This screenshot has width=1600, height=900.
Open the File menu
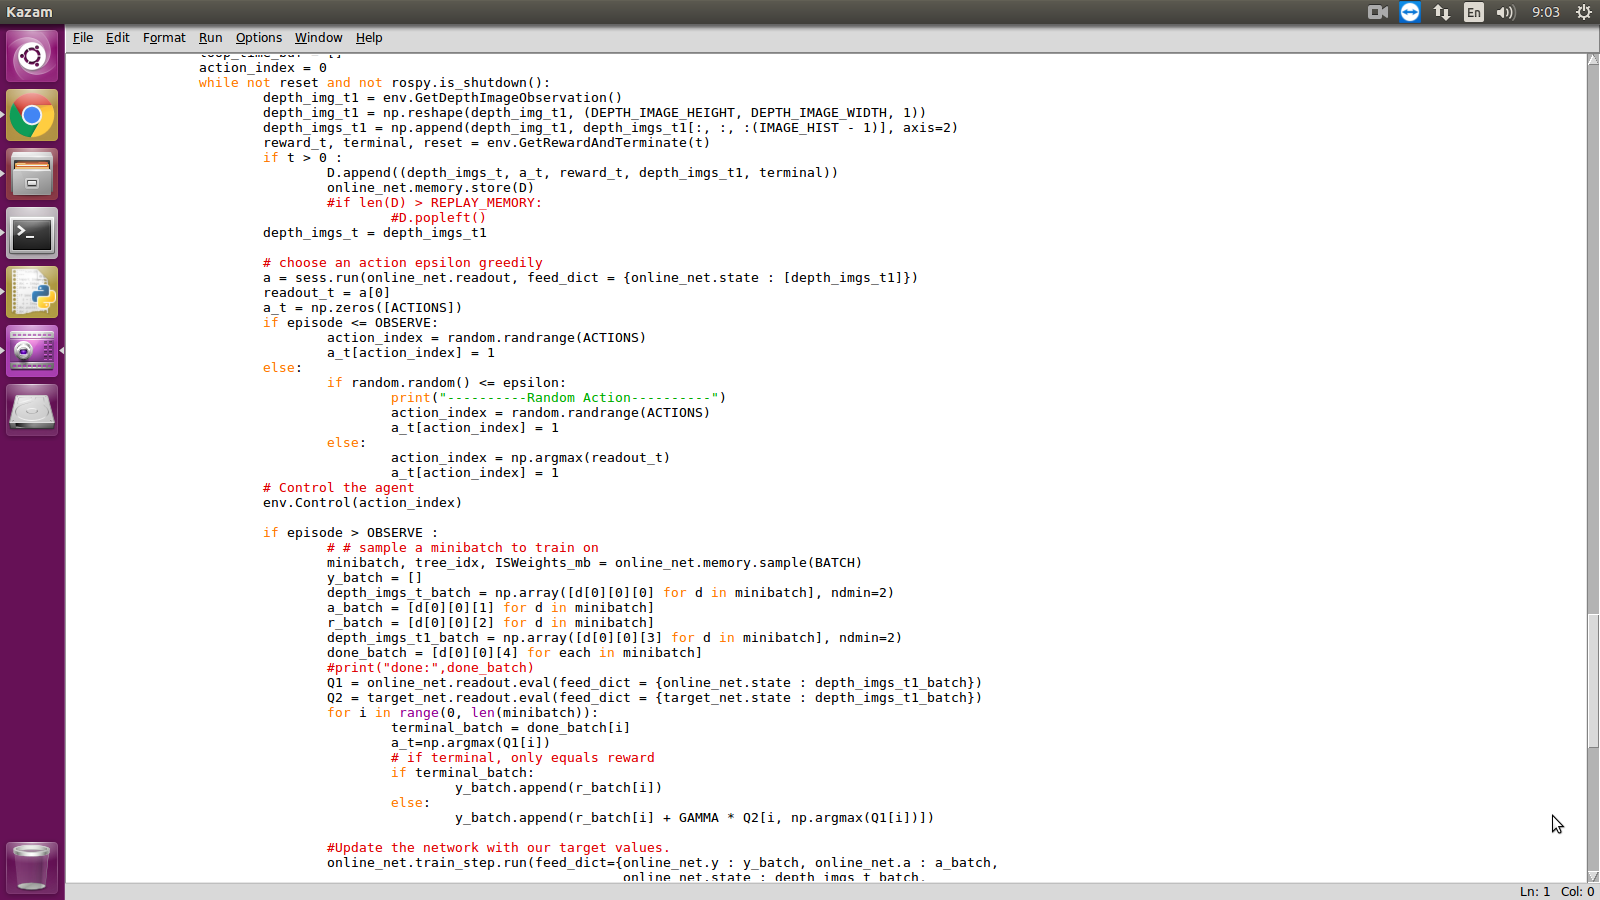[83, 37]
